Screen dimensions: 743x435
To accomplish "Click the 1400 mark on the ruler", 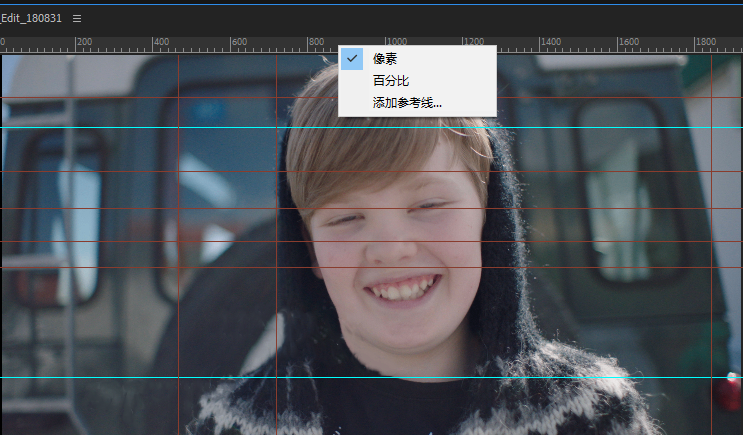I will pyautogui.click(x=550, y=43).
